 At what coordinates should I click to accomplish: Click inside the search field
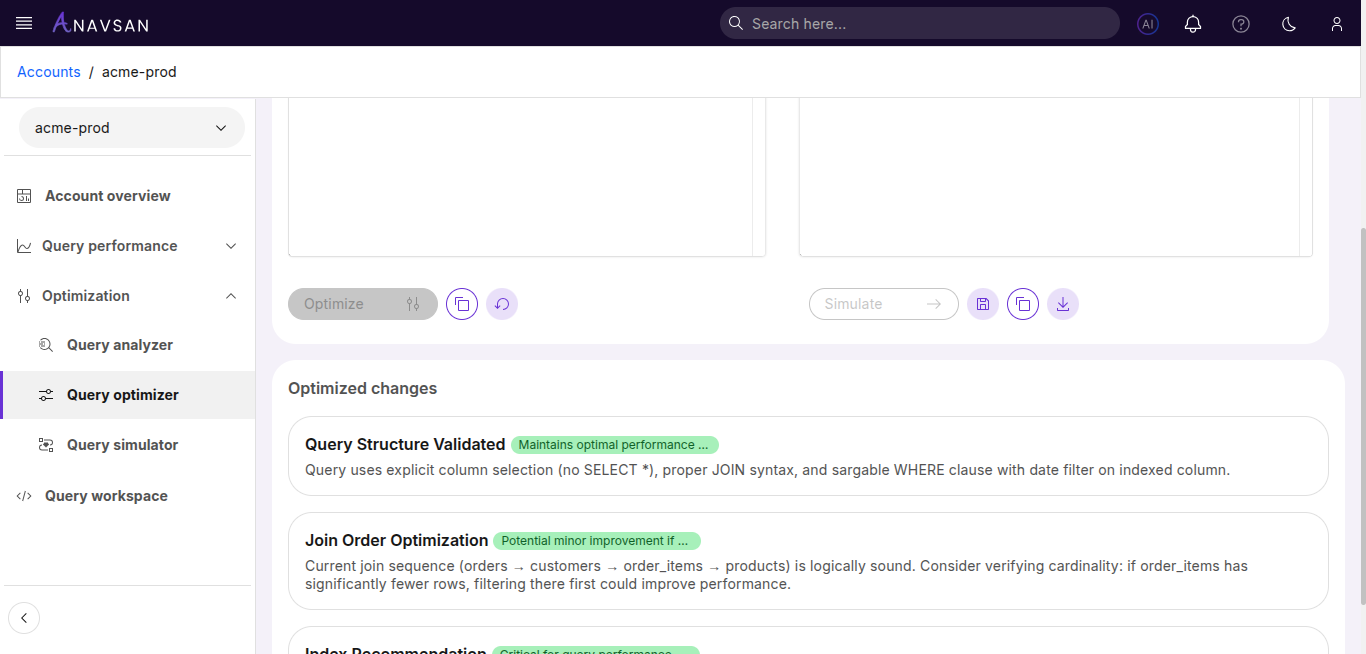point(919,23)
